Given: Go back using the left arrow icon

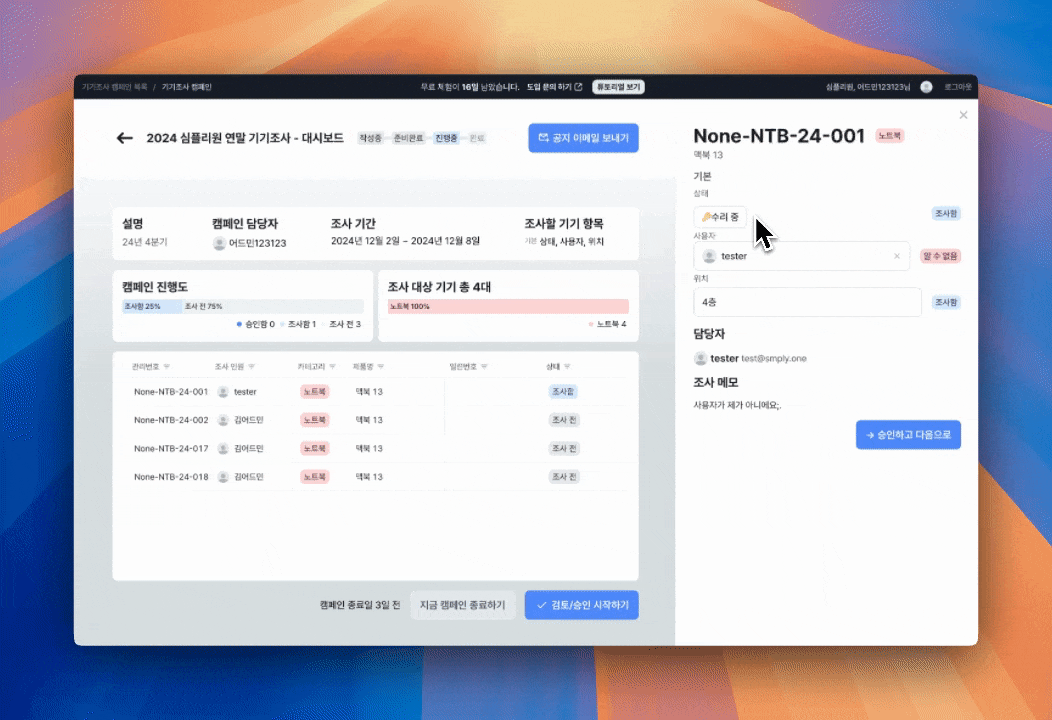Looking at the screenshot, I should pyautogui.click(x=124, y=138).
